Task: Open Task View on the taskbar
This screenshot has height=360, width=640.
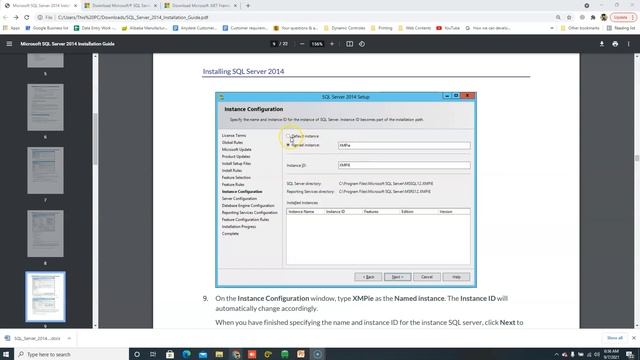Action: [153, 354]
